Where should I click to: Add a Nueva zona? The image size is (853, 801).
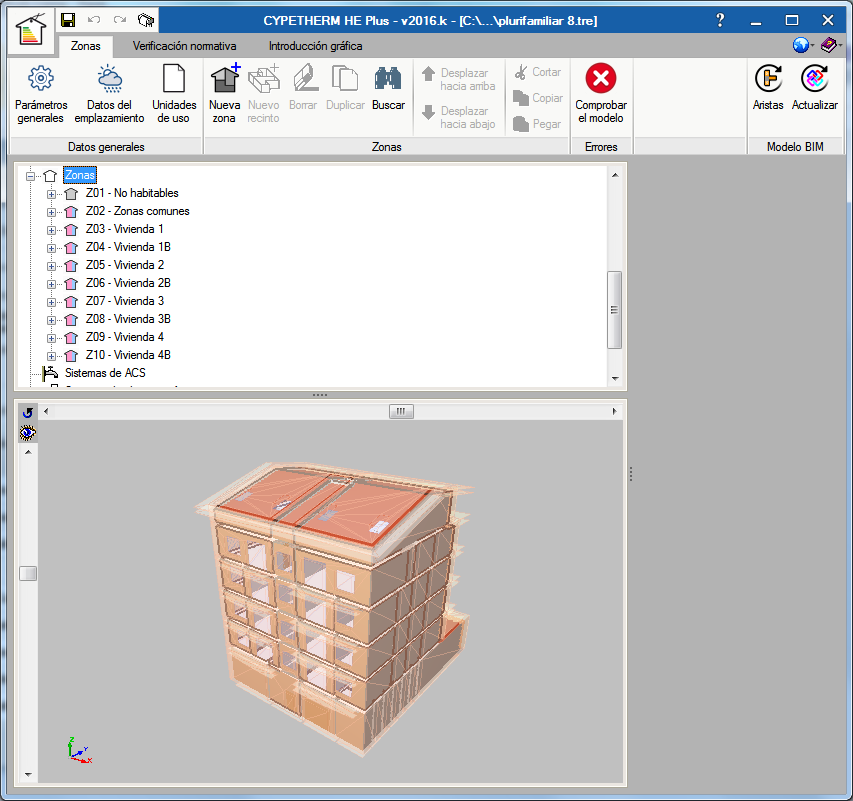[x=224, y=95]
